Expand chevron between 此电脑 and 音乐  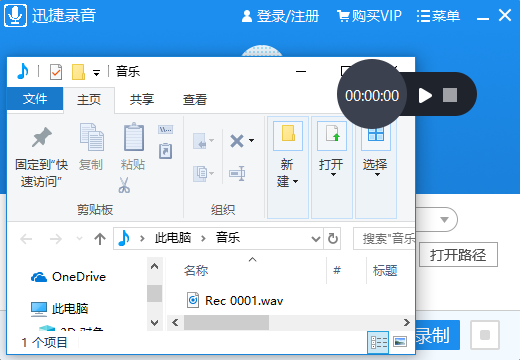(x=203, y=238)
